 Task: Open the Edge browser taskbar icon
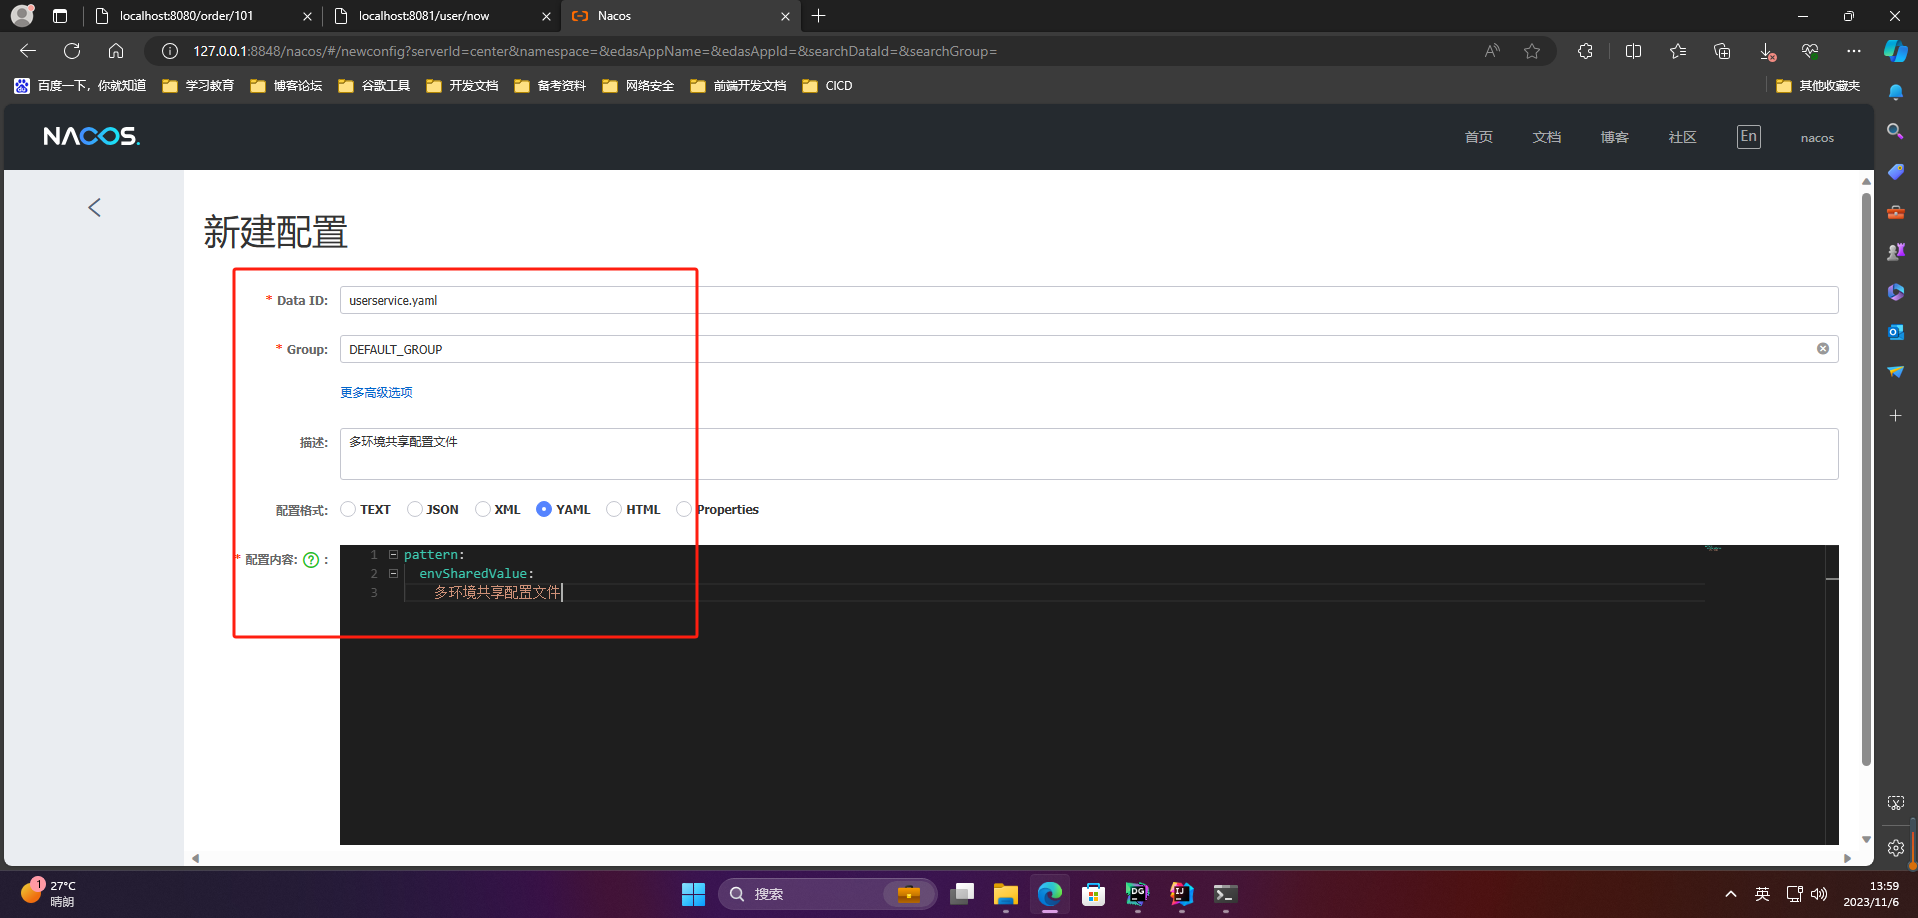1049,894
